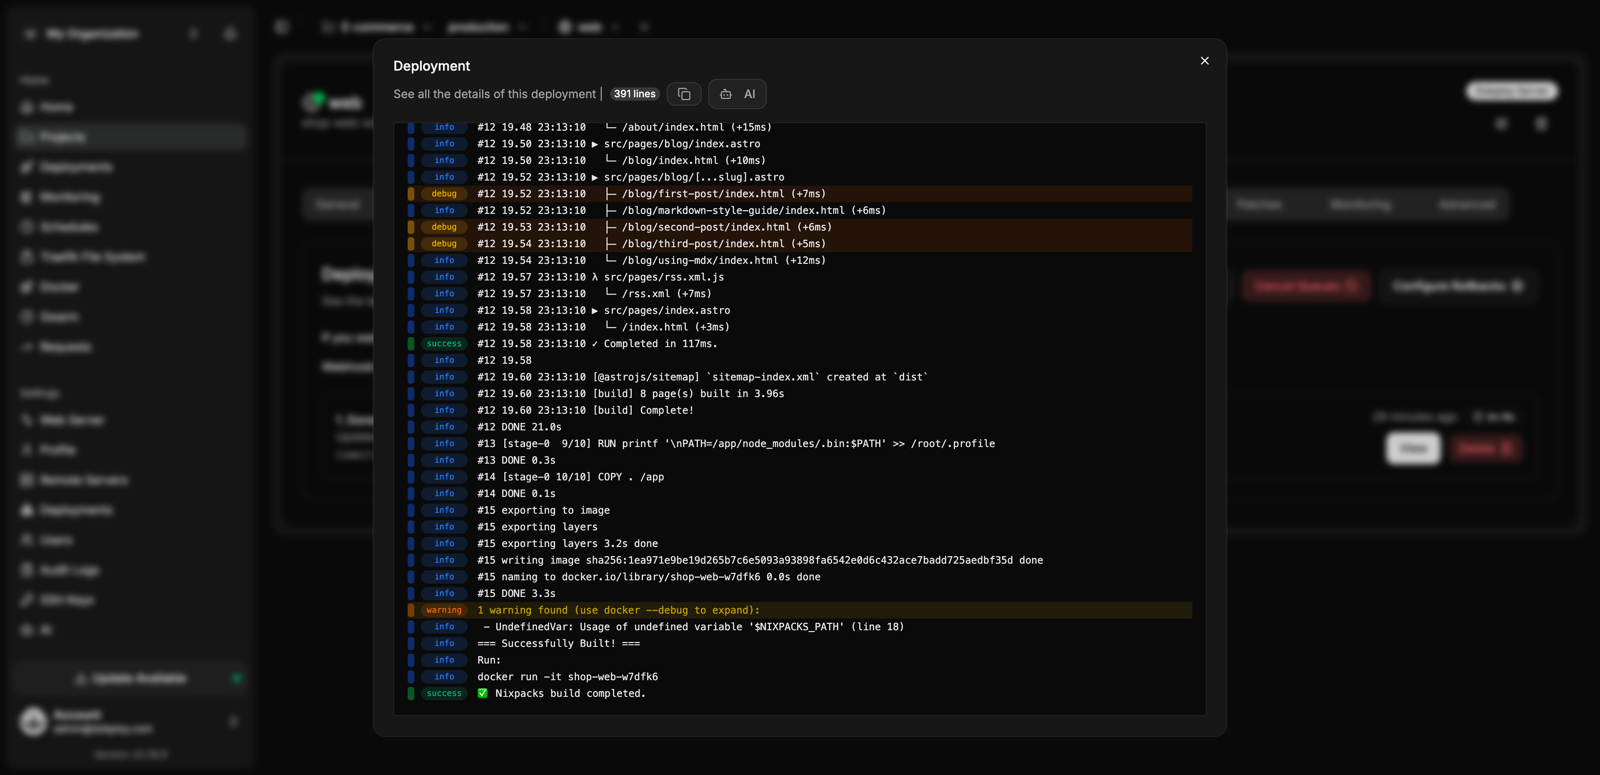
Task: Click the success badge beside "Nixpacks build completed"
Action: [x=444, y=693]
